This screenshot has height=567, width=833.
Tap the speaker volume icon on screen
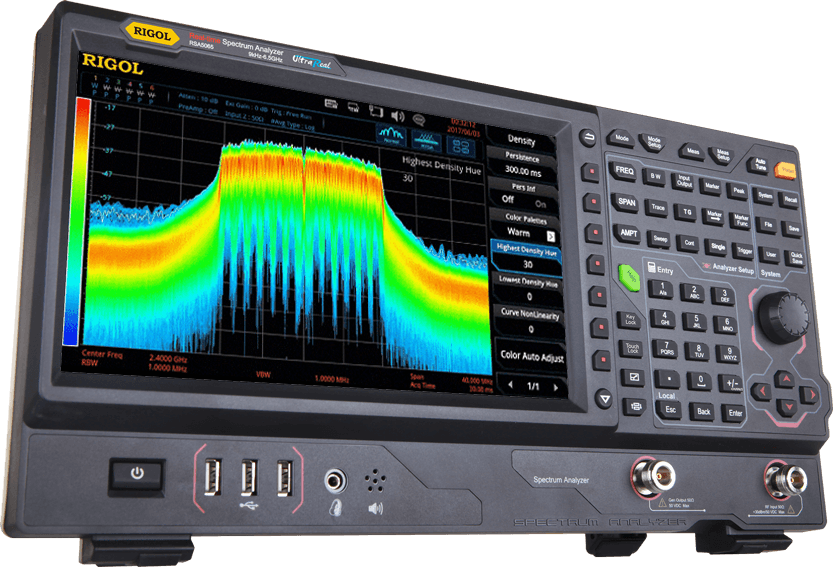point(397,116)
